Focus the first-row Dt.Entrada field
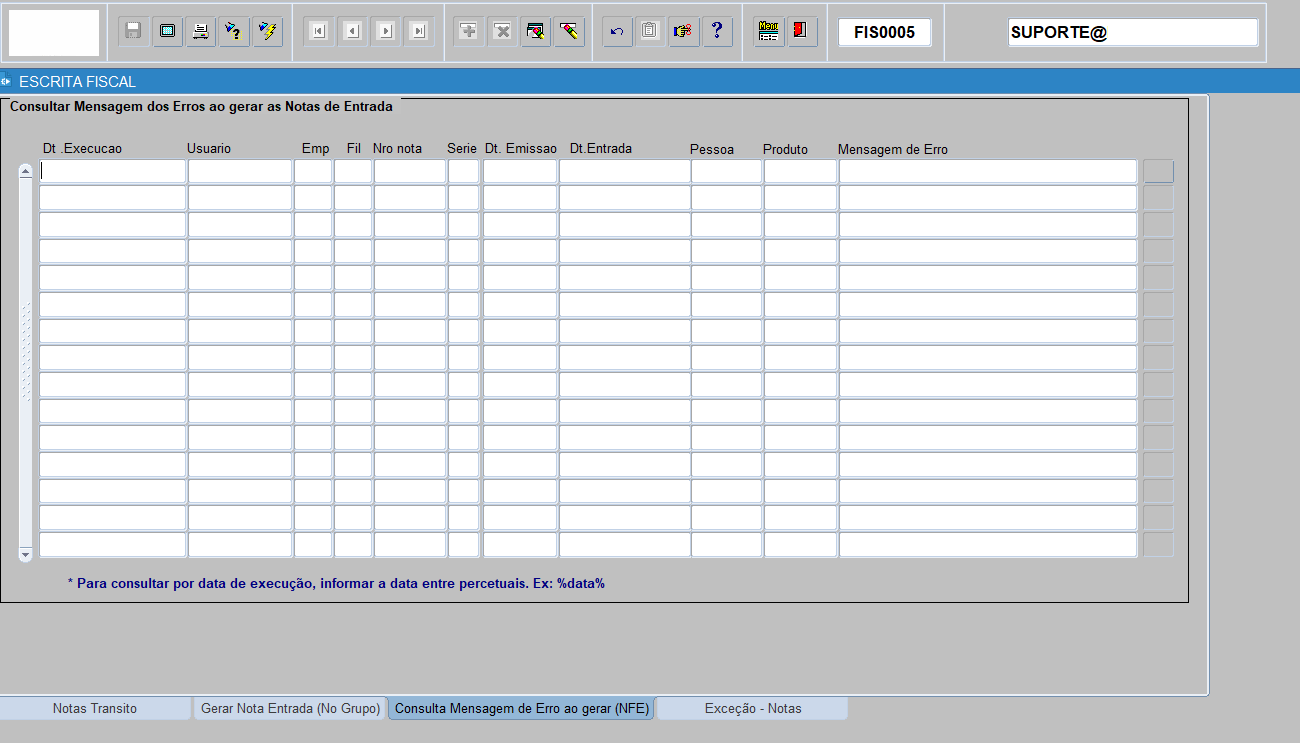1300x743 pixels. (x=625, y=171)
